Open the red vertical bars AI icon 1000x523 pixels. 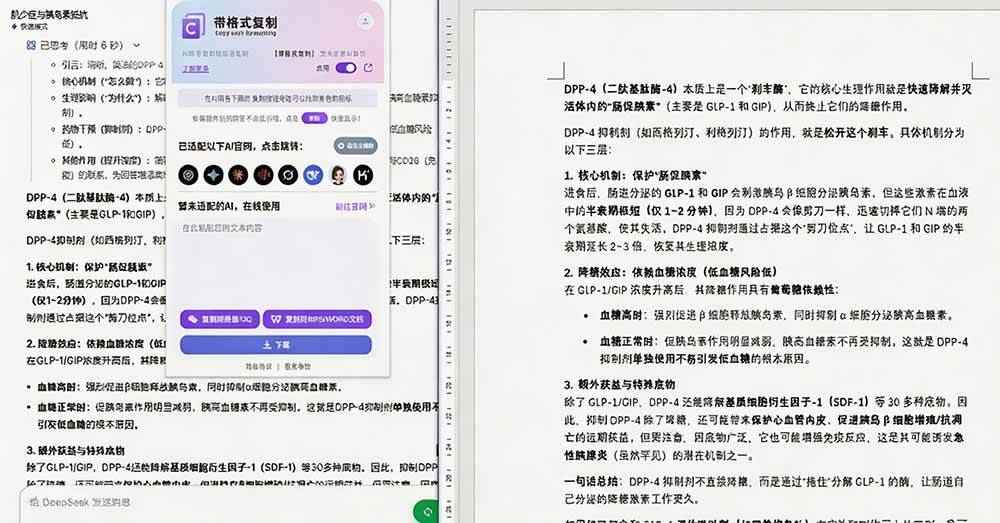[263, 175]
